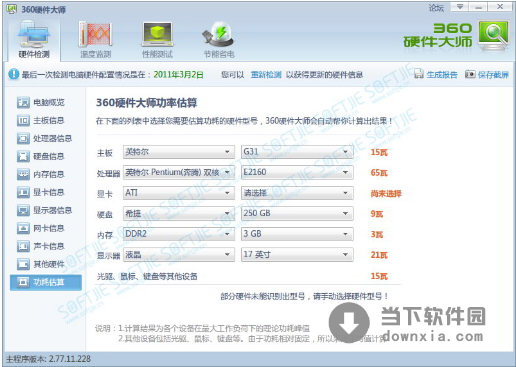The height and width of the screenshot is (367, 516).
Task: Open 主板 model dropdown showing G31
Action: pos(297,152)
